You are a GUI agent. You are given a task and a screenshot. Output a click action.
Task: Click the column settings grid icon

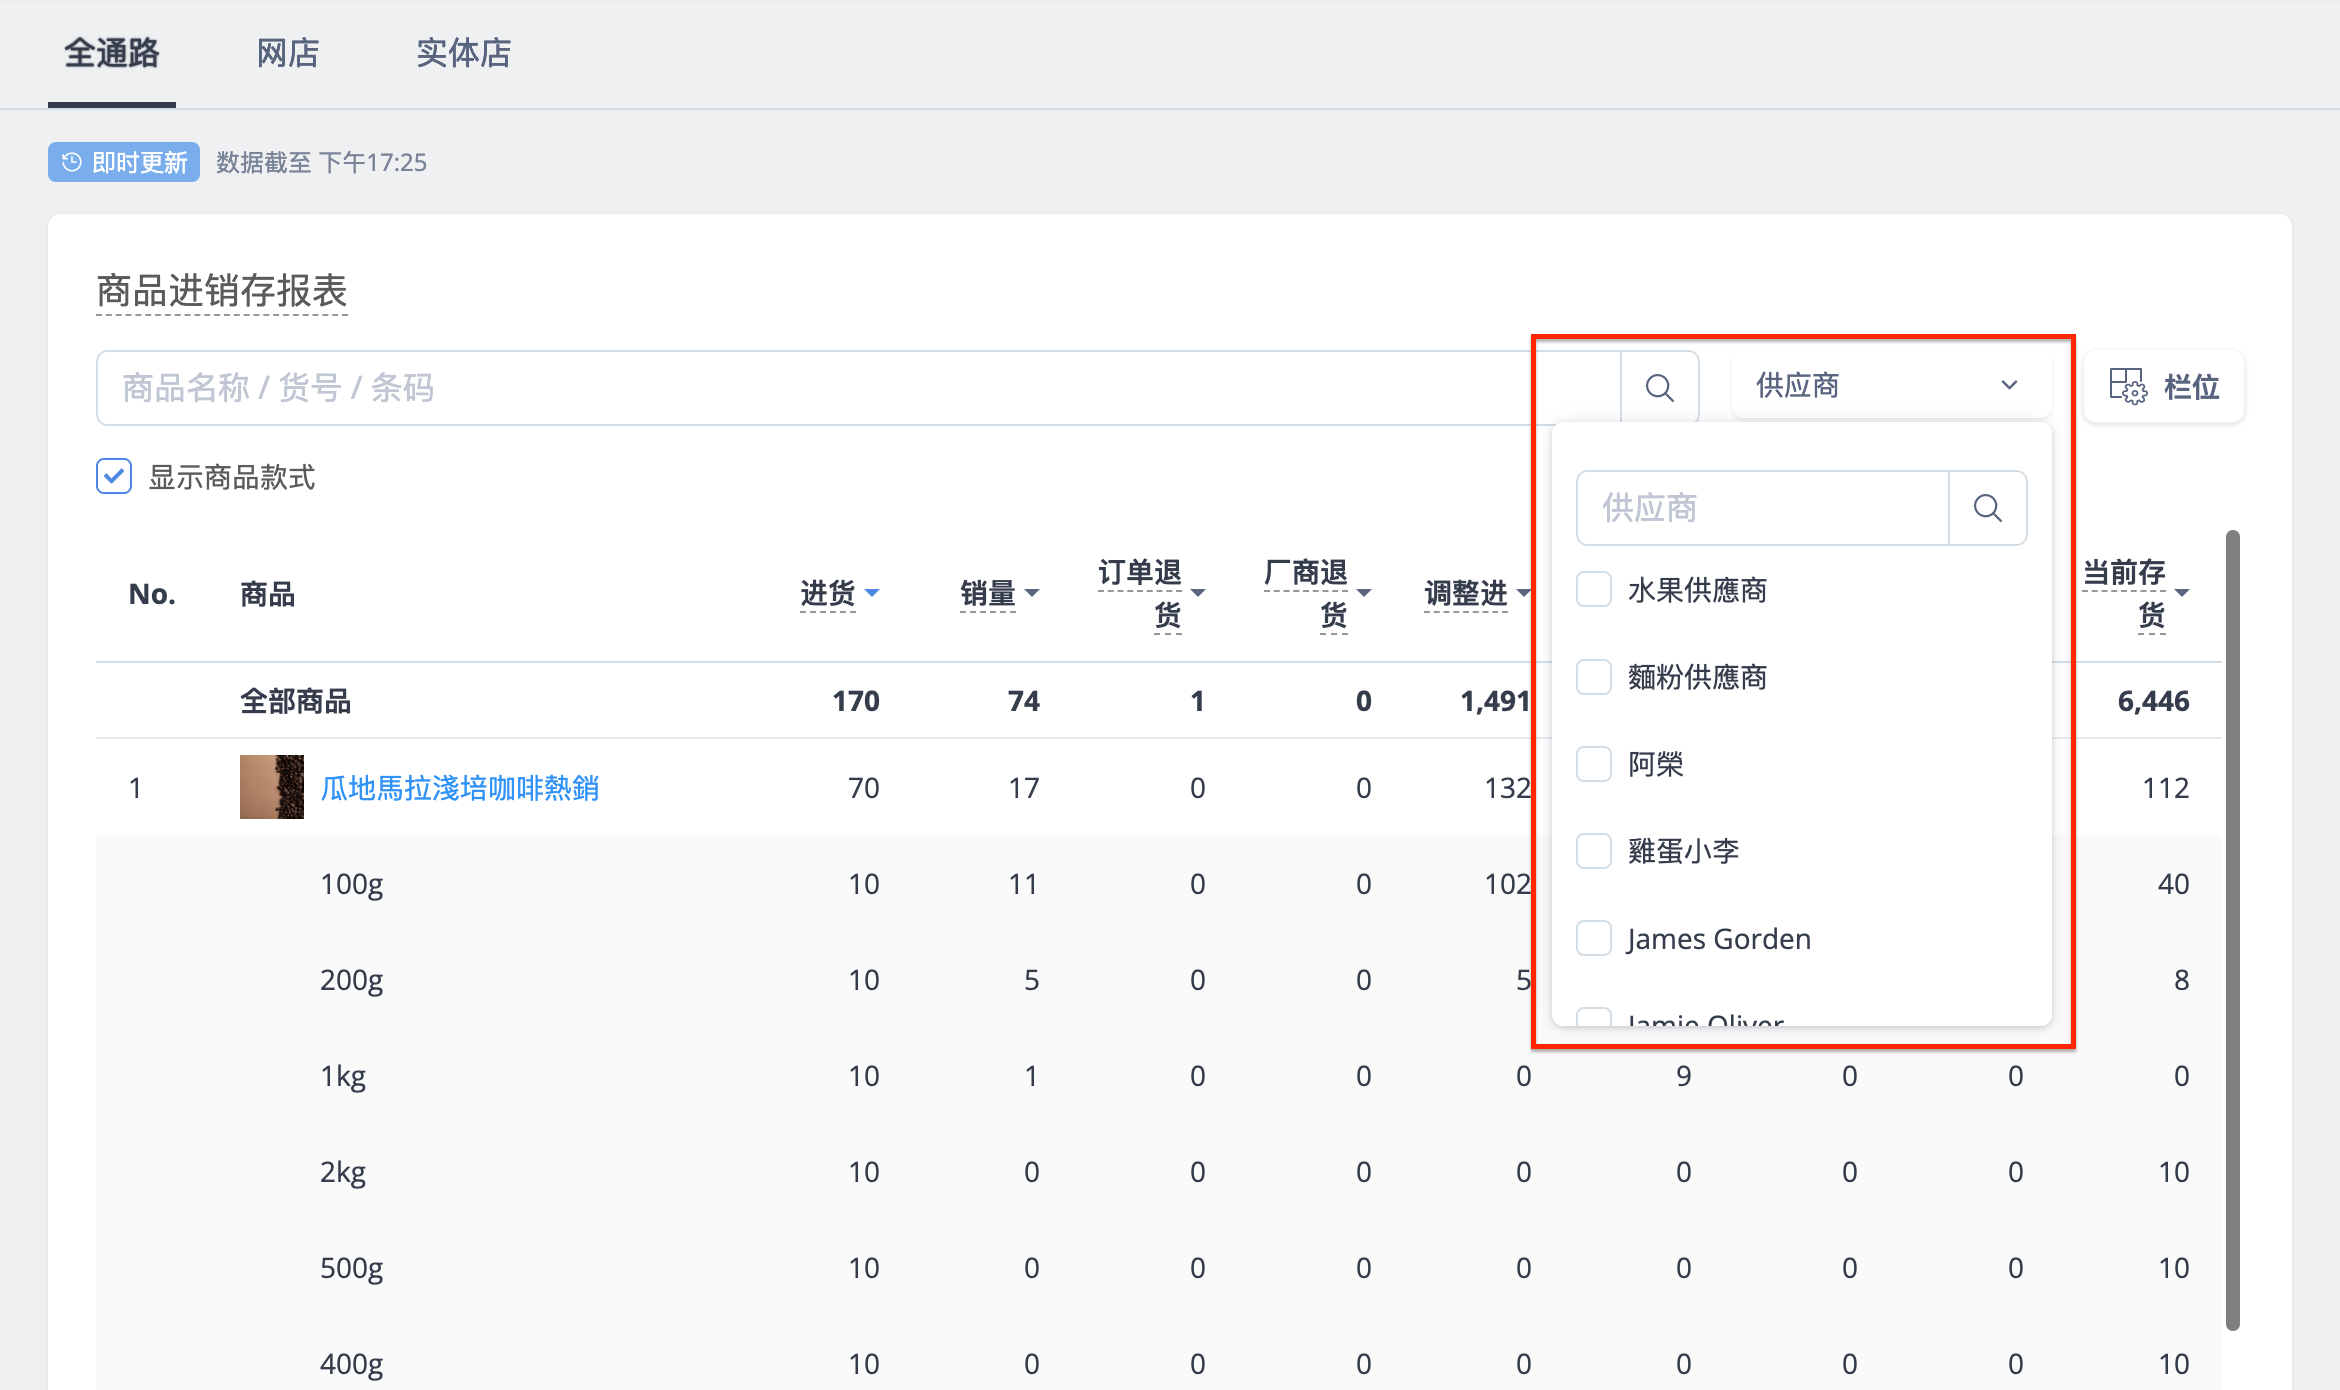2127,386
